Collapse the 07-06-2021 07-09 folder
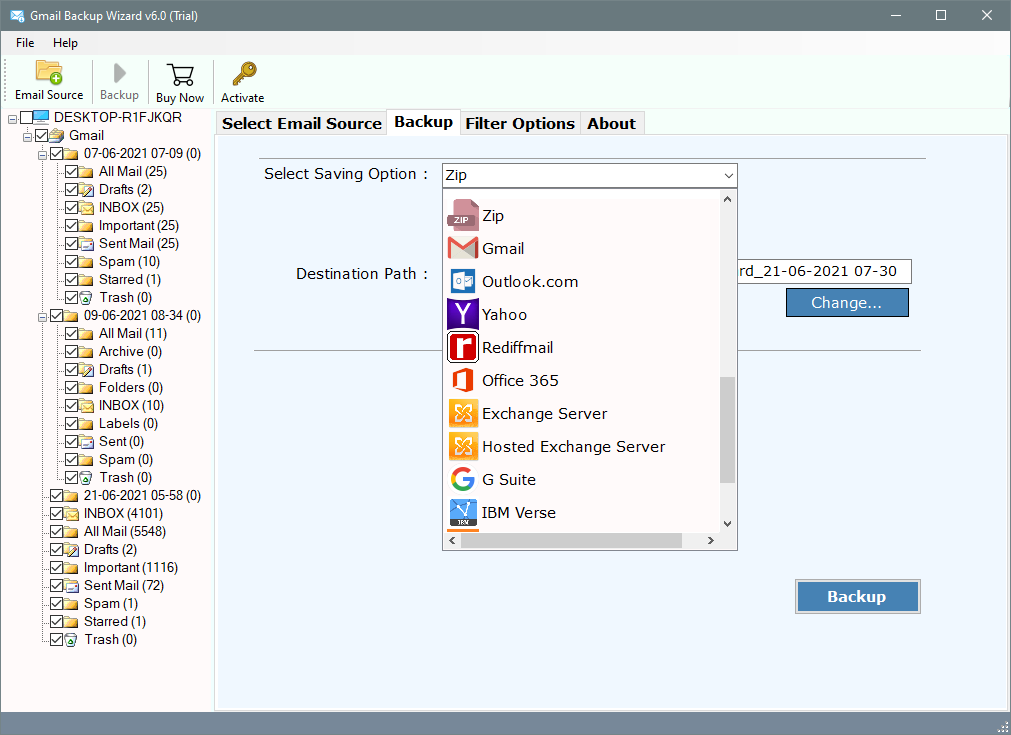This screenshot has width=1011, height=735. tap(43, 155)
